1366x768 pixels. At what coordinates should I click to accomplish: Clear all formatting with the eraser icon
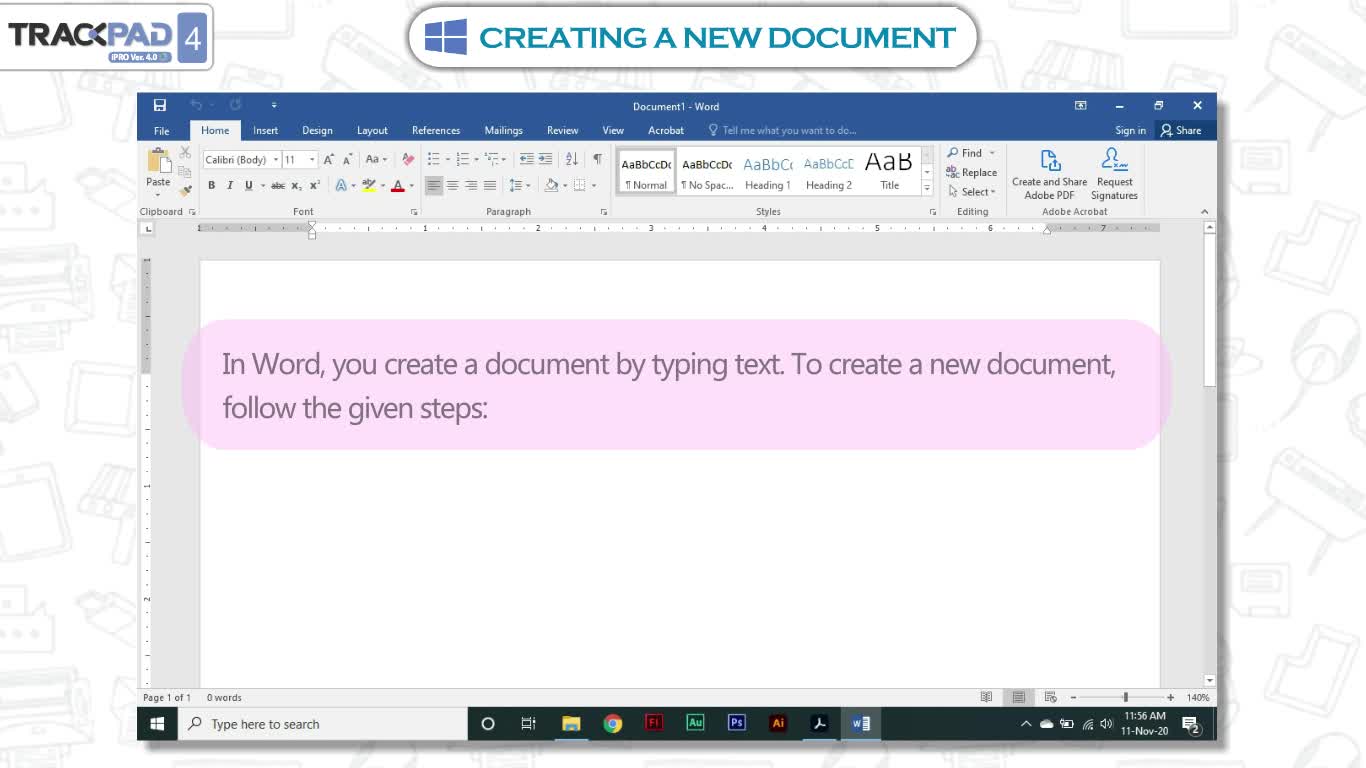pyautogui.click(x=408, y=159)
